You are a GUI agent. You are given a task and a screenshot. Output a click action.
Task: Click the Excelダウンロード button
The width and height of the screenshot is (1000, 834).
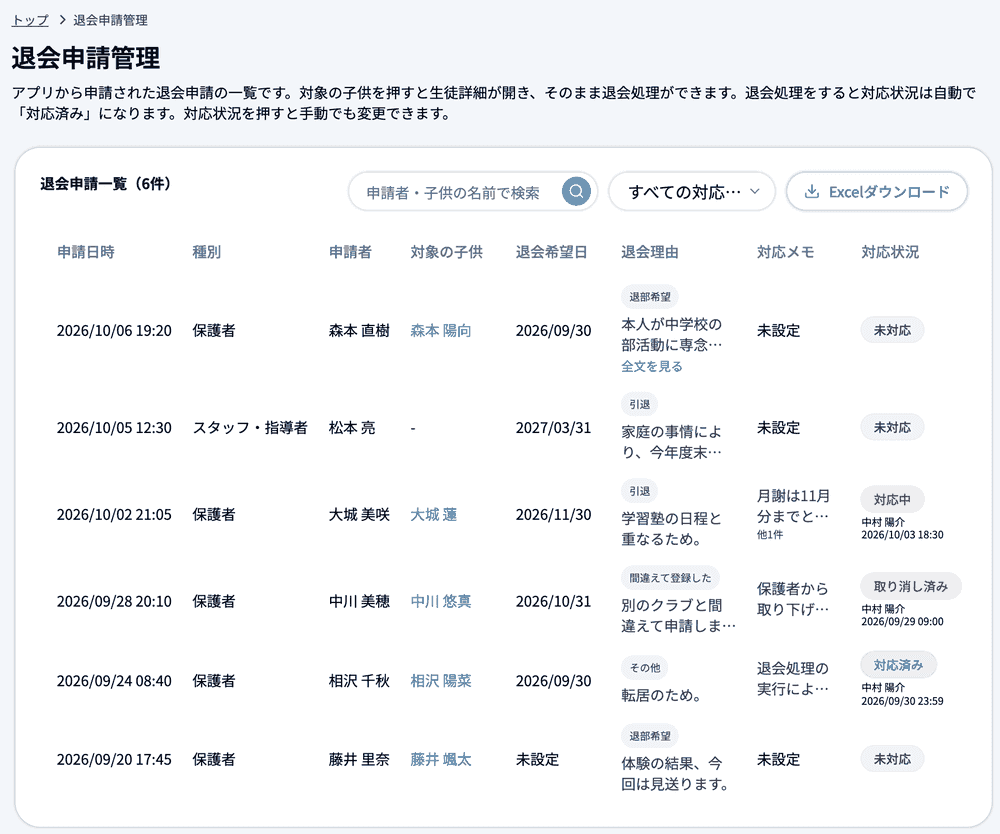coord(877,191)
